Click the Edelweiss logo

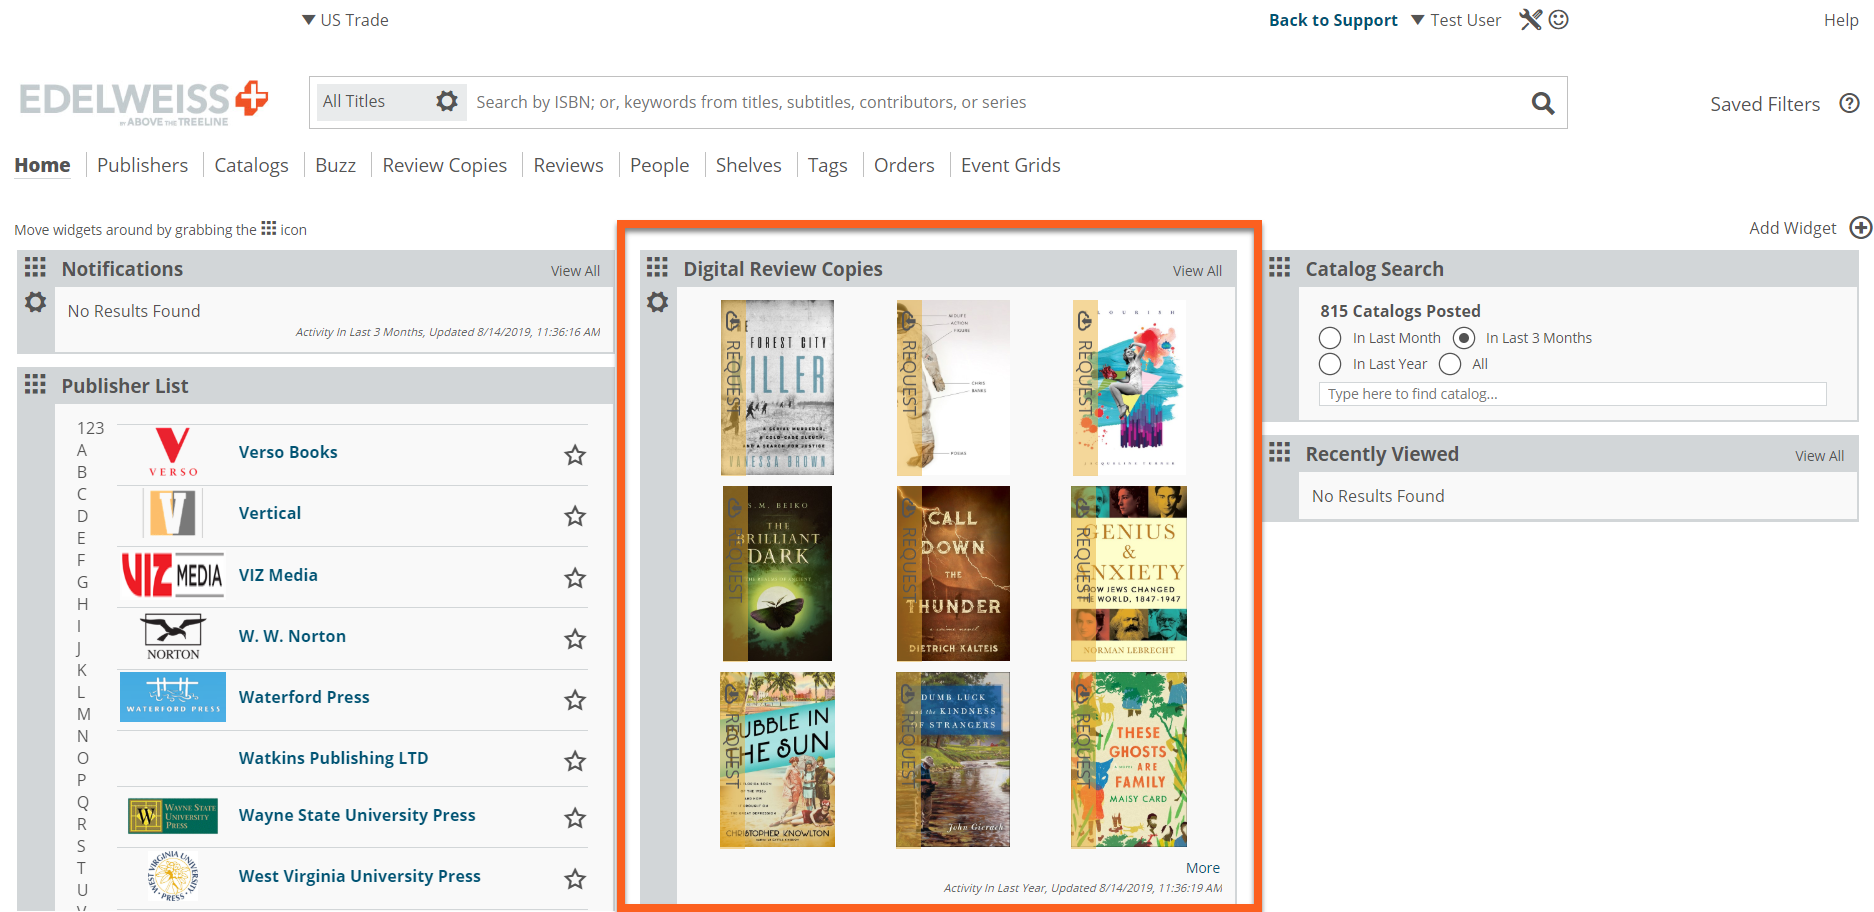[x=144, y=103]
